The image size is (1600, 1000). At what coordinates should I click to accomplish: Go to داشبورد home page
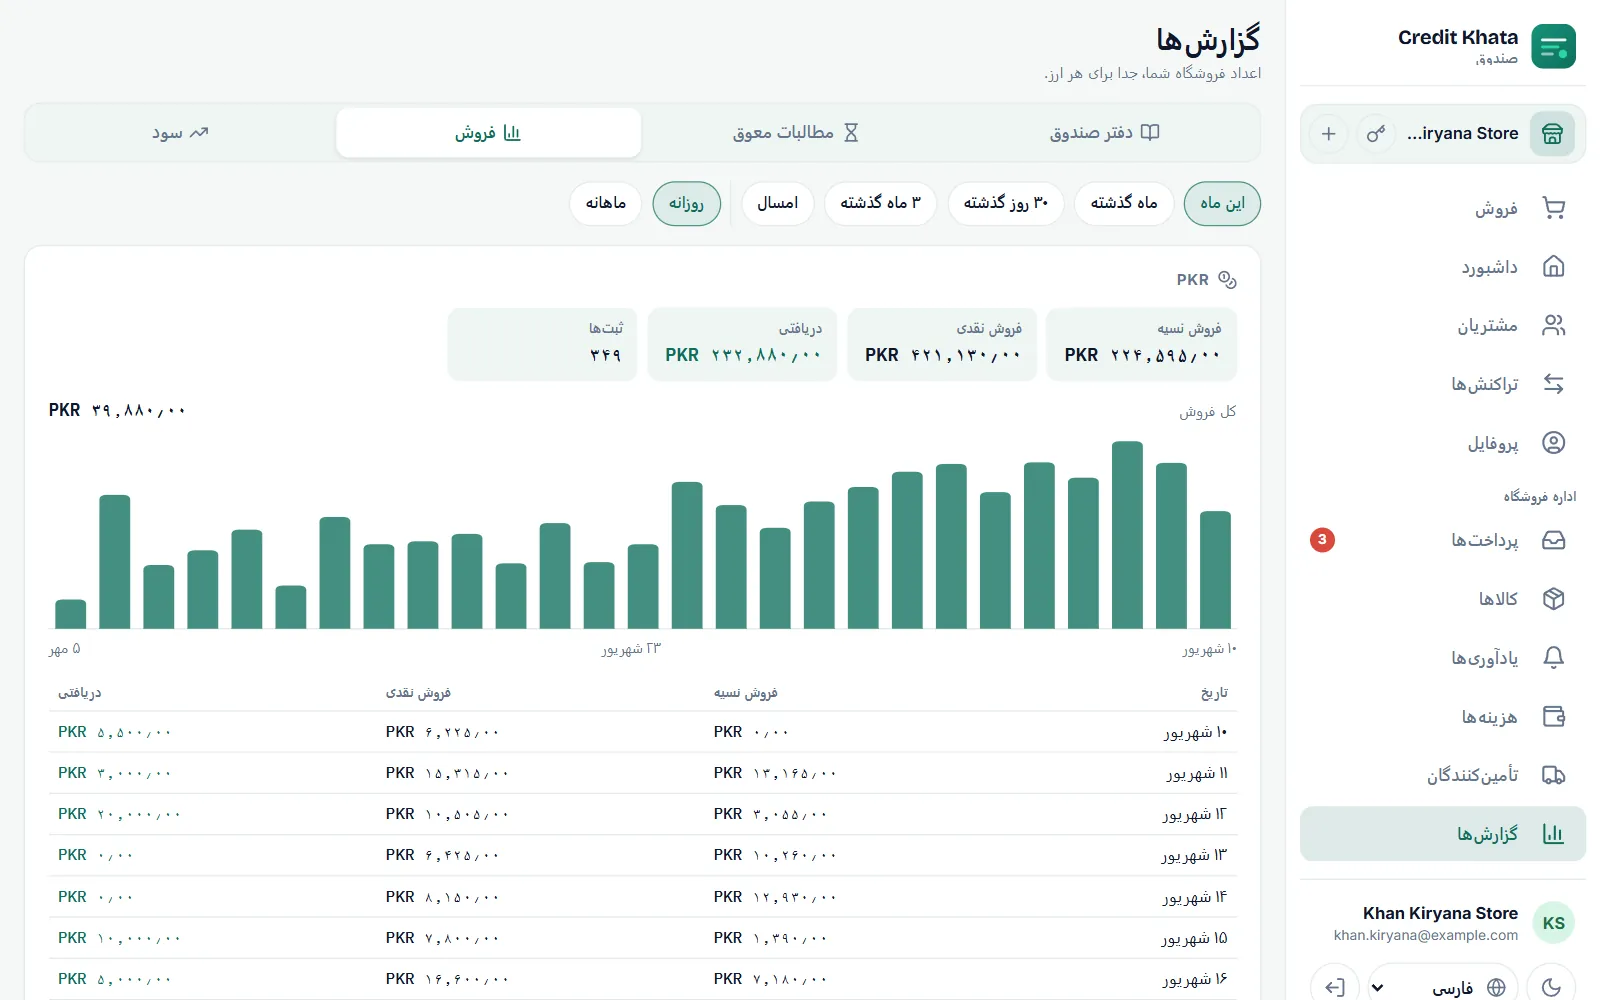(1443, 267)
